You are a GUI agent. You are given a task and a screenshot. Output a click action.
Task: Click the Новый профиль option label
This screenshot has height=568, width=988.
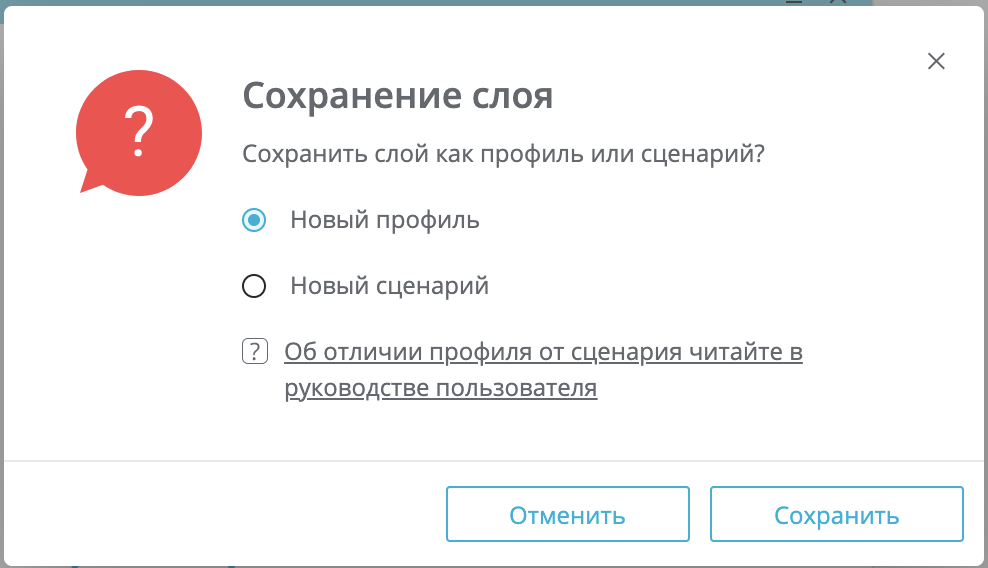point(384,220)
